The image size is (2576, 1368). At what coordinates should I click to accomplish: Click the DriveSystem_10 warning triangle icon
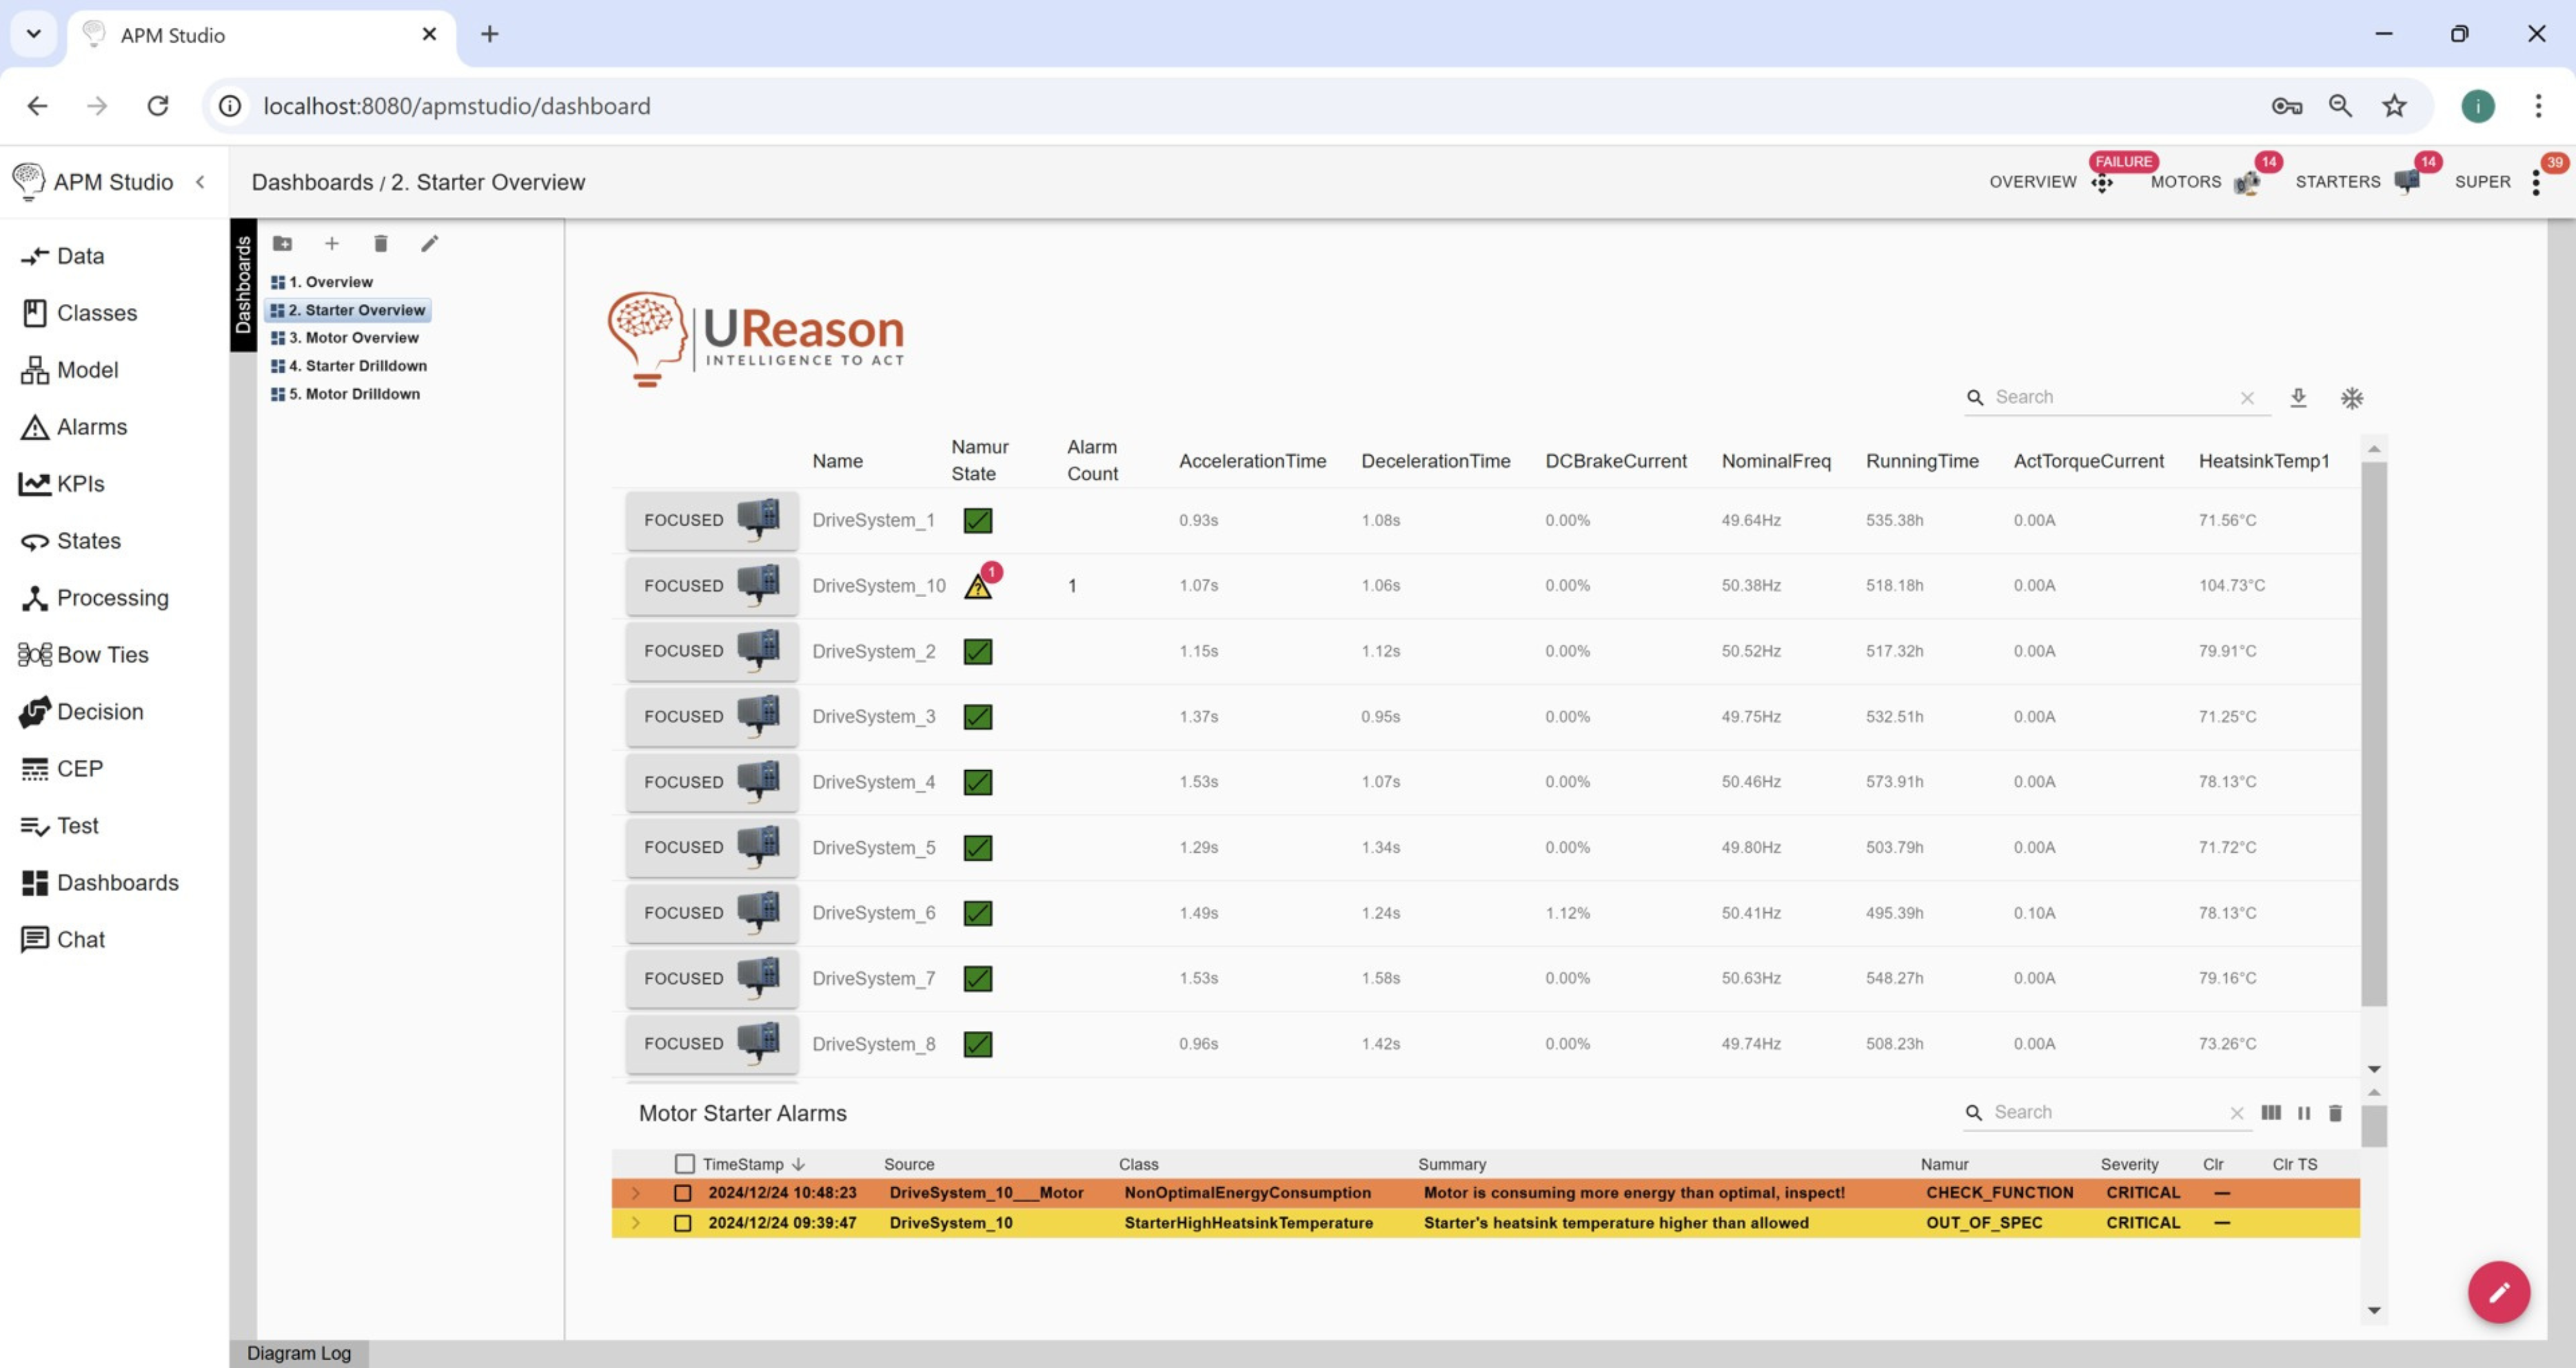[977, 587]
